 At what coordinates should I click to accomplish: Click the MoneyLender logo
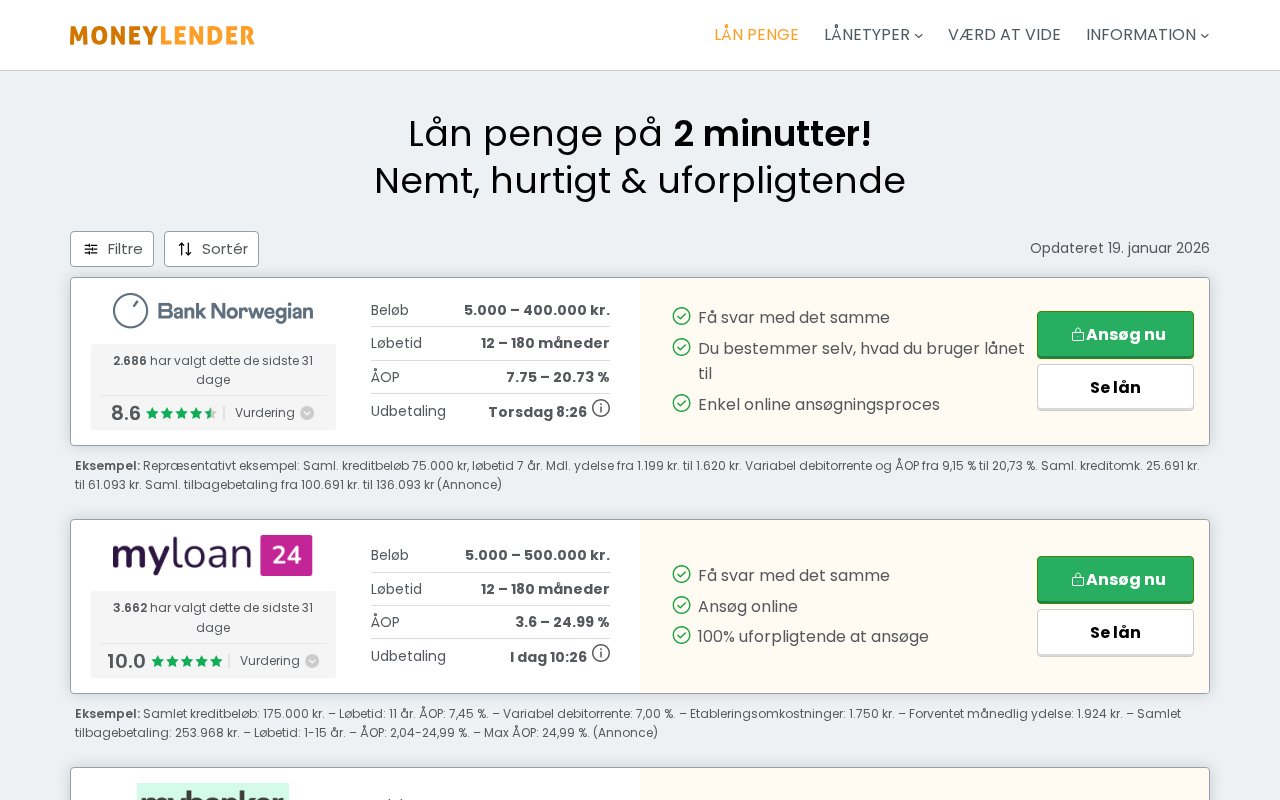(x=162, y=35)
